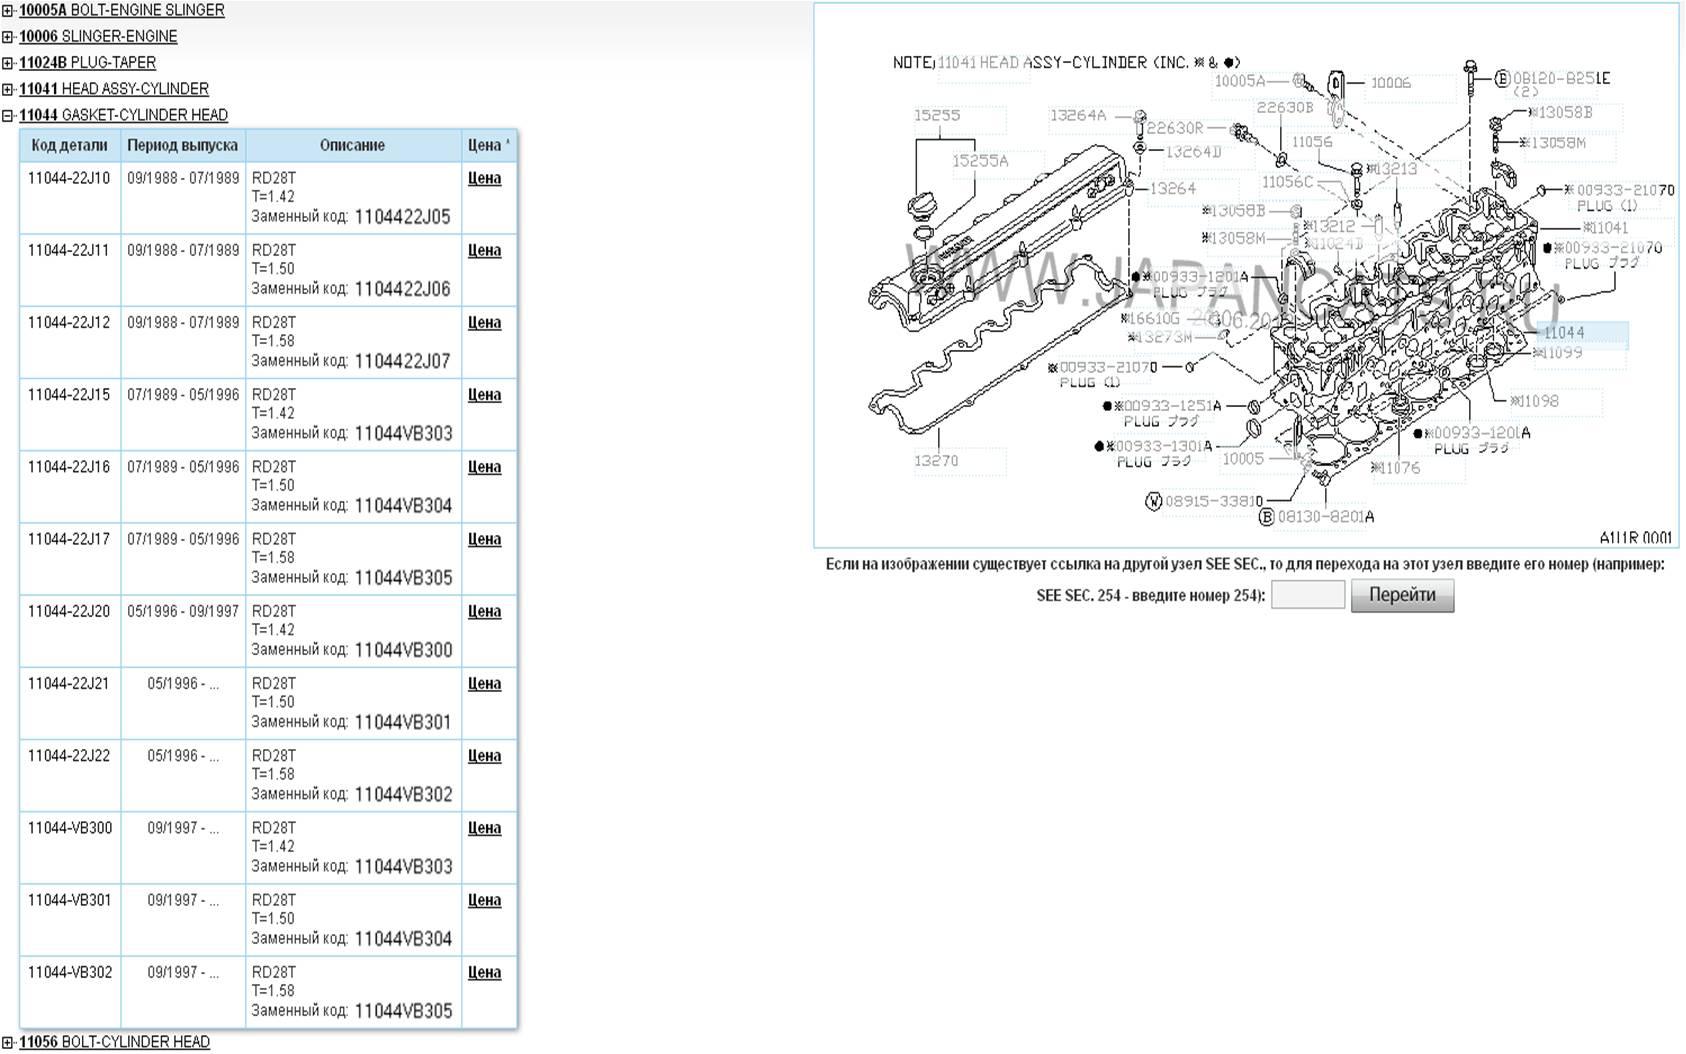Expand the 10005A BOLT-ENGINE SLINGER node

click(8, 11)
